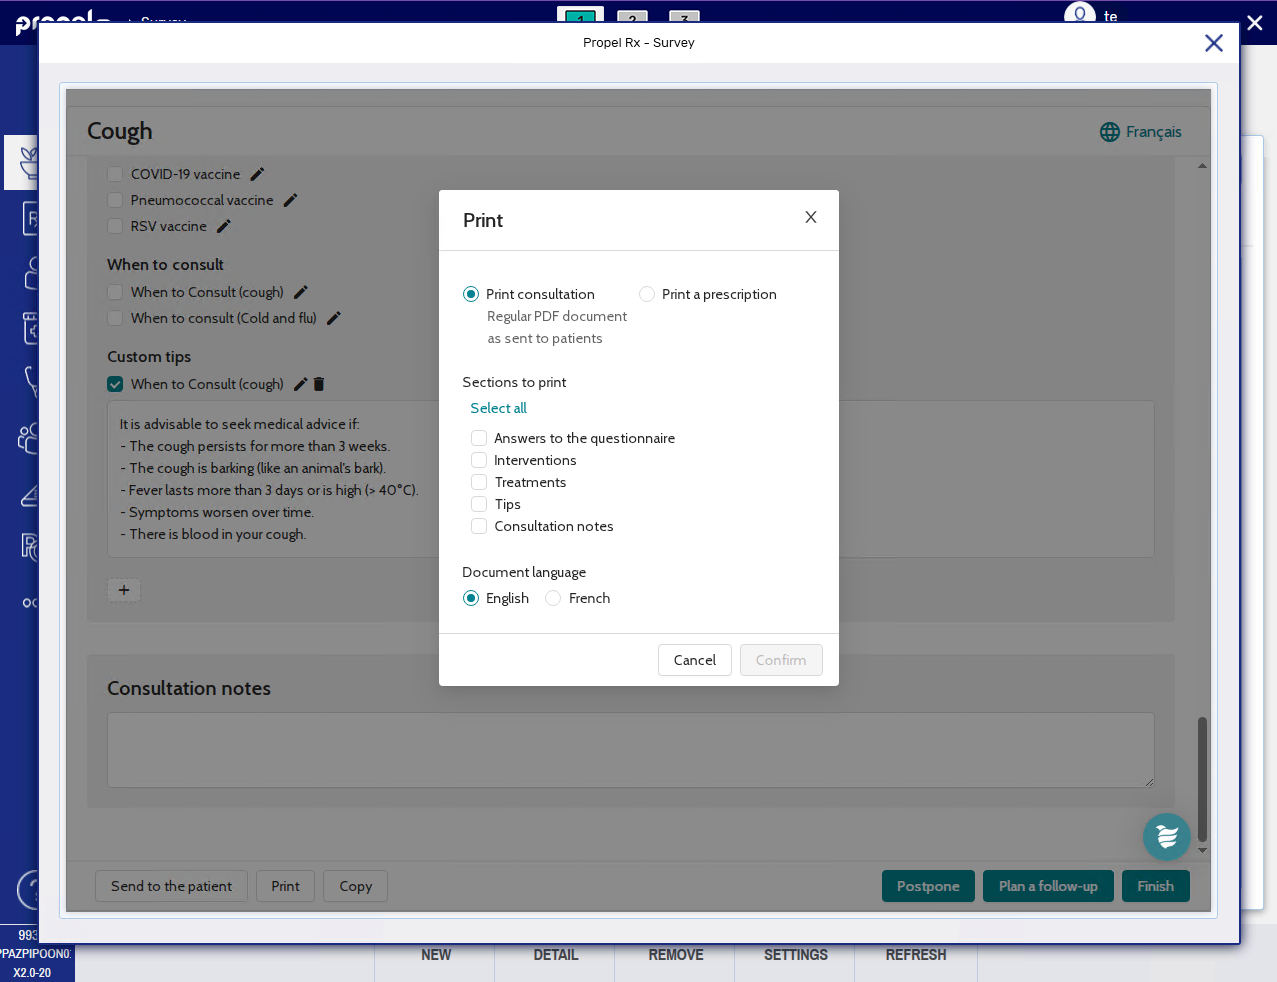Screen dimensions: 1277x982
Task: Click the Select all link
Action: click(x=498, y=408)
